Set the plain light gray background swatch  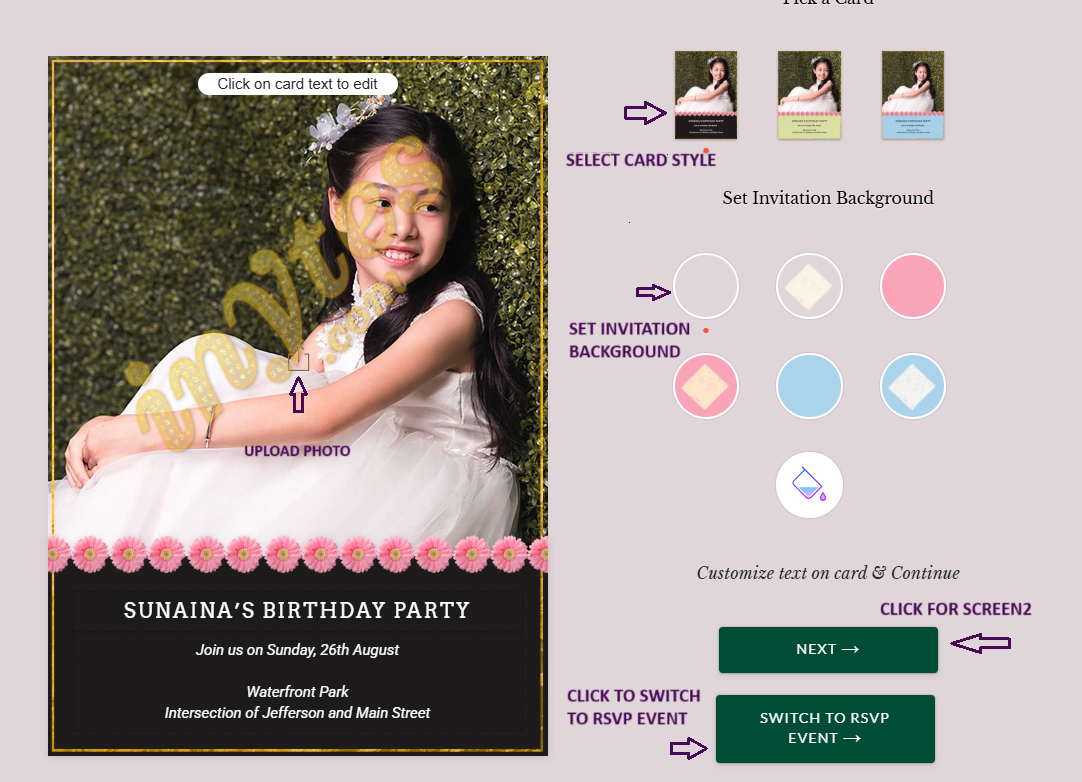click(x=706, y=286)
